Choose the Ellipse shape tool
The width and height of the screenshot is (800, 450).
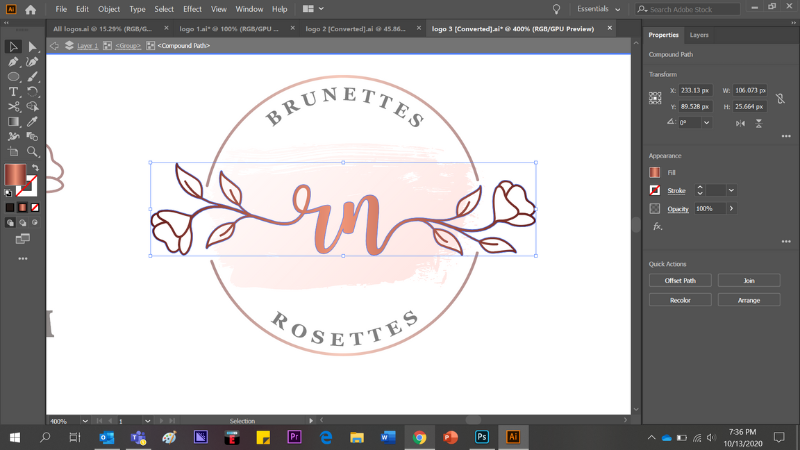coord(14,76)
